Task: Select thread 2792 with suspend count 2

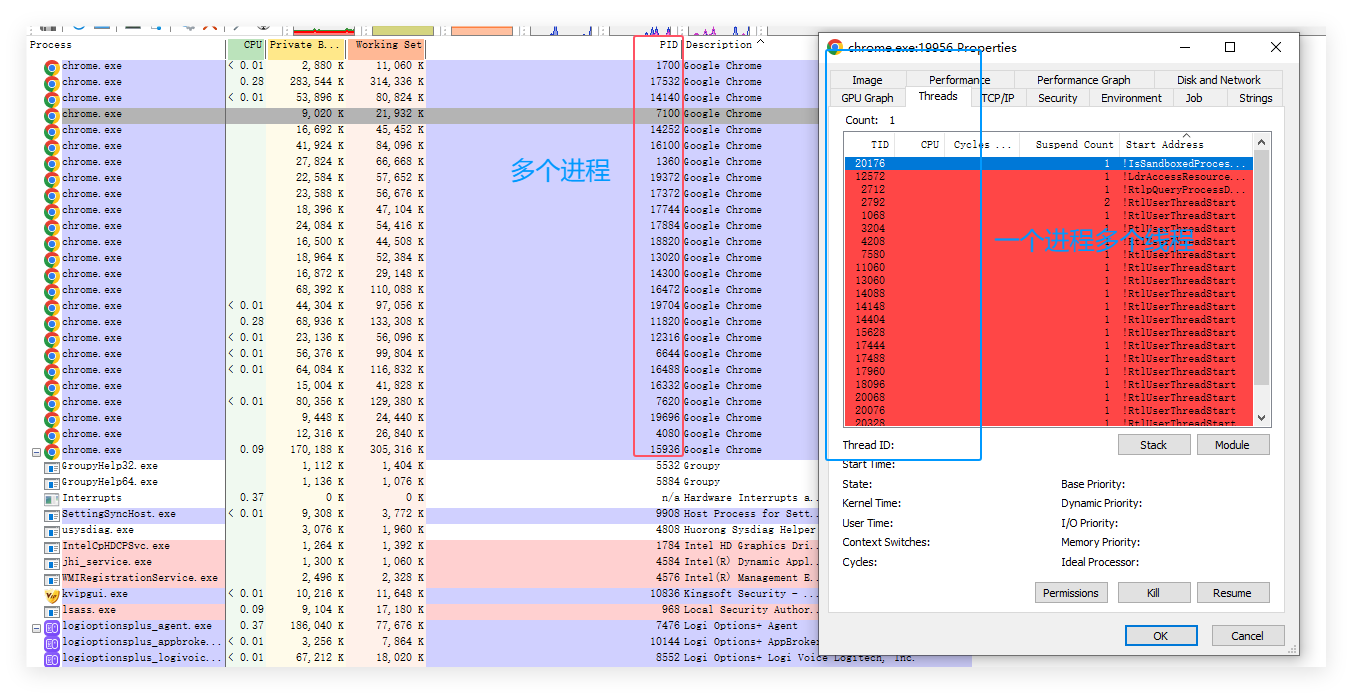Action: point(1049,202)
